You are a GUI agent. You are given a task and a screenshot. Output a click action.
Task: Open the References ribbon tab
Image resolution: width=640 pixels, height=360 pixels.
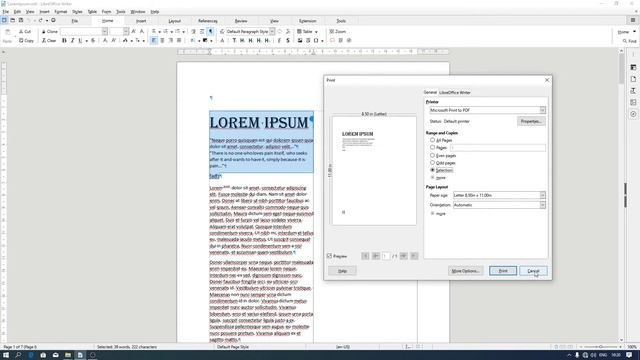click(208, 21)
